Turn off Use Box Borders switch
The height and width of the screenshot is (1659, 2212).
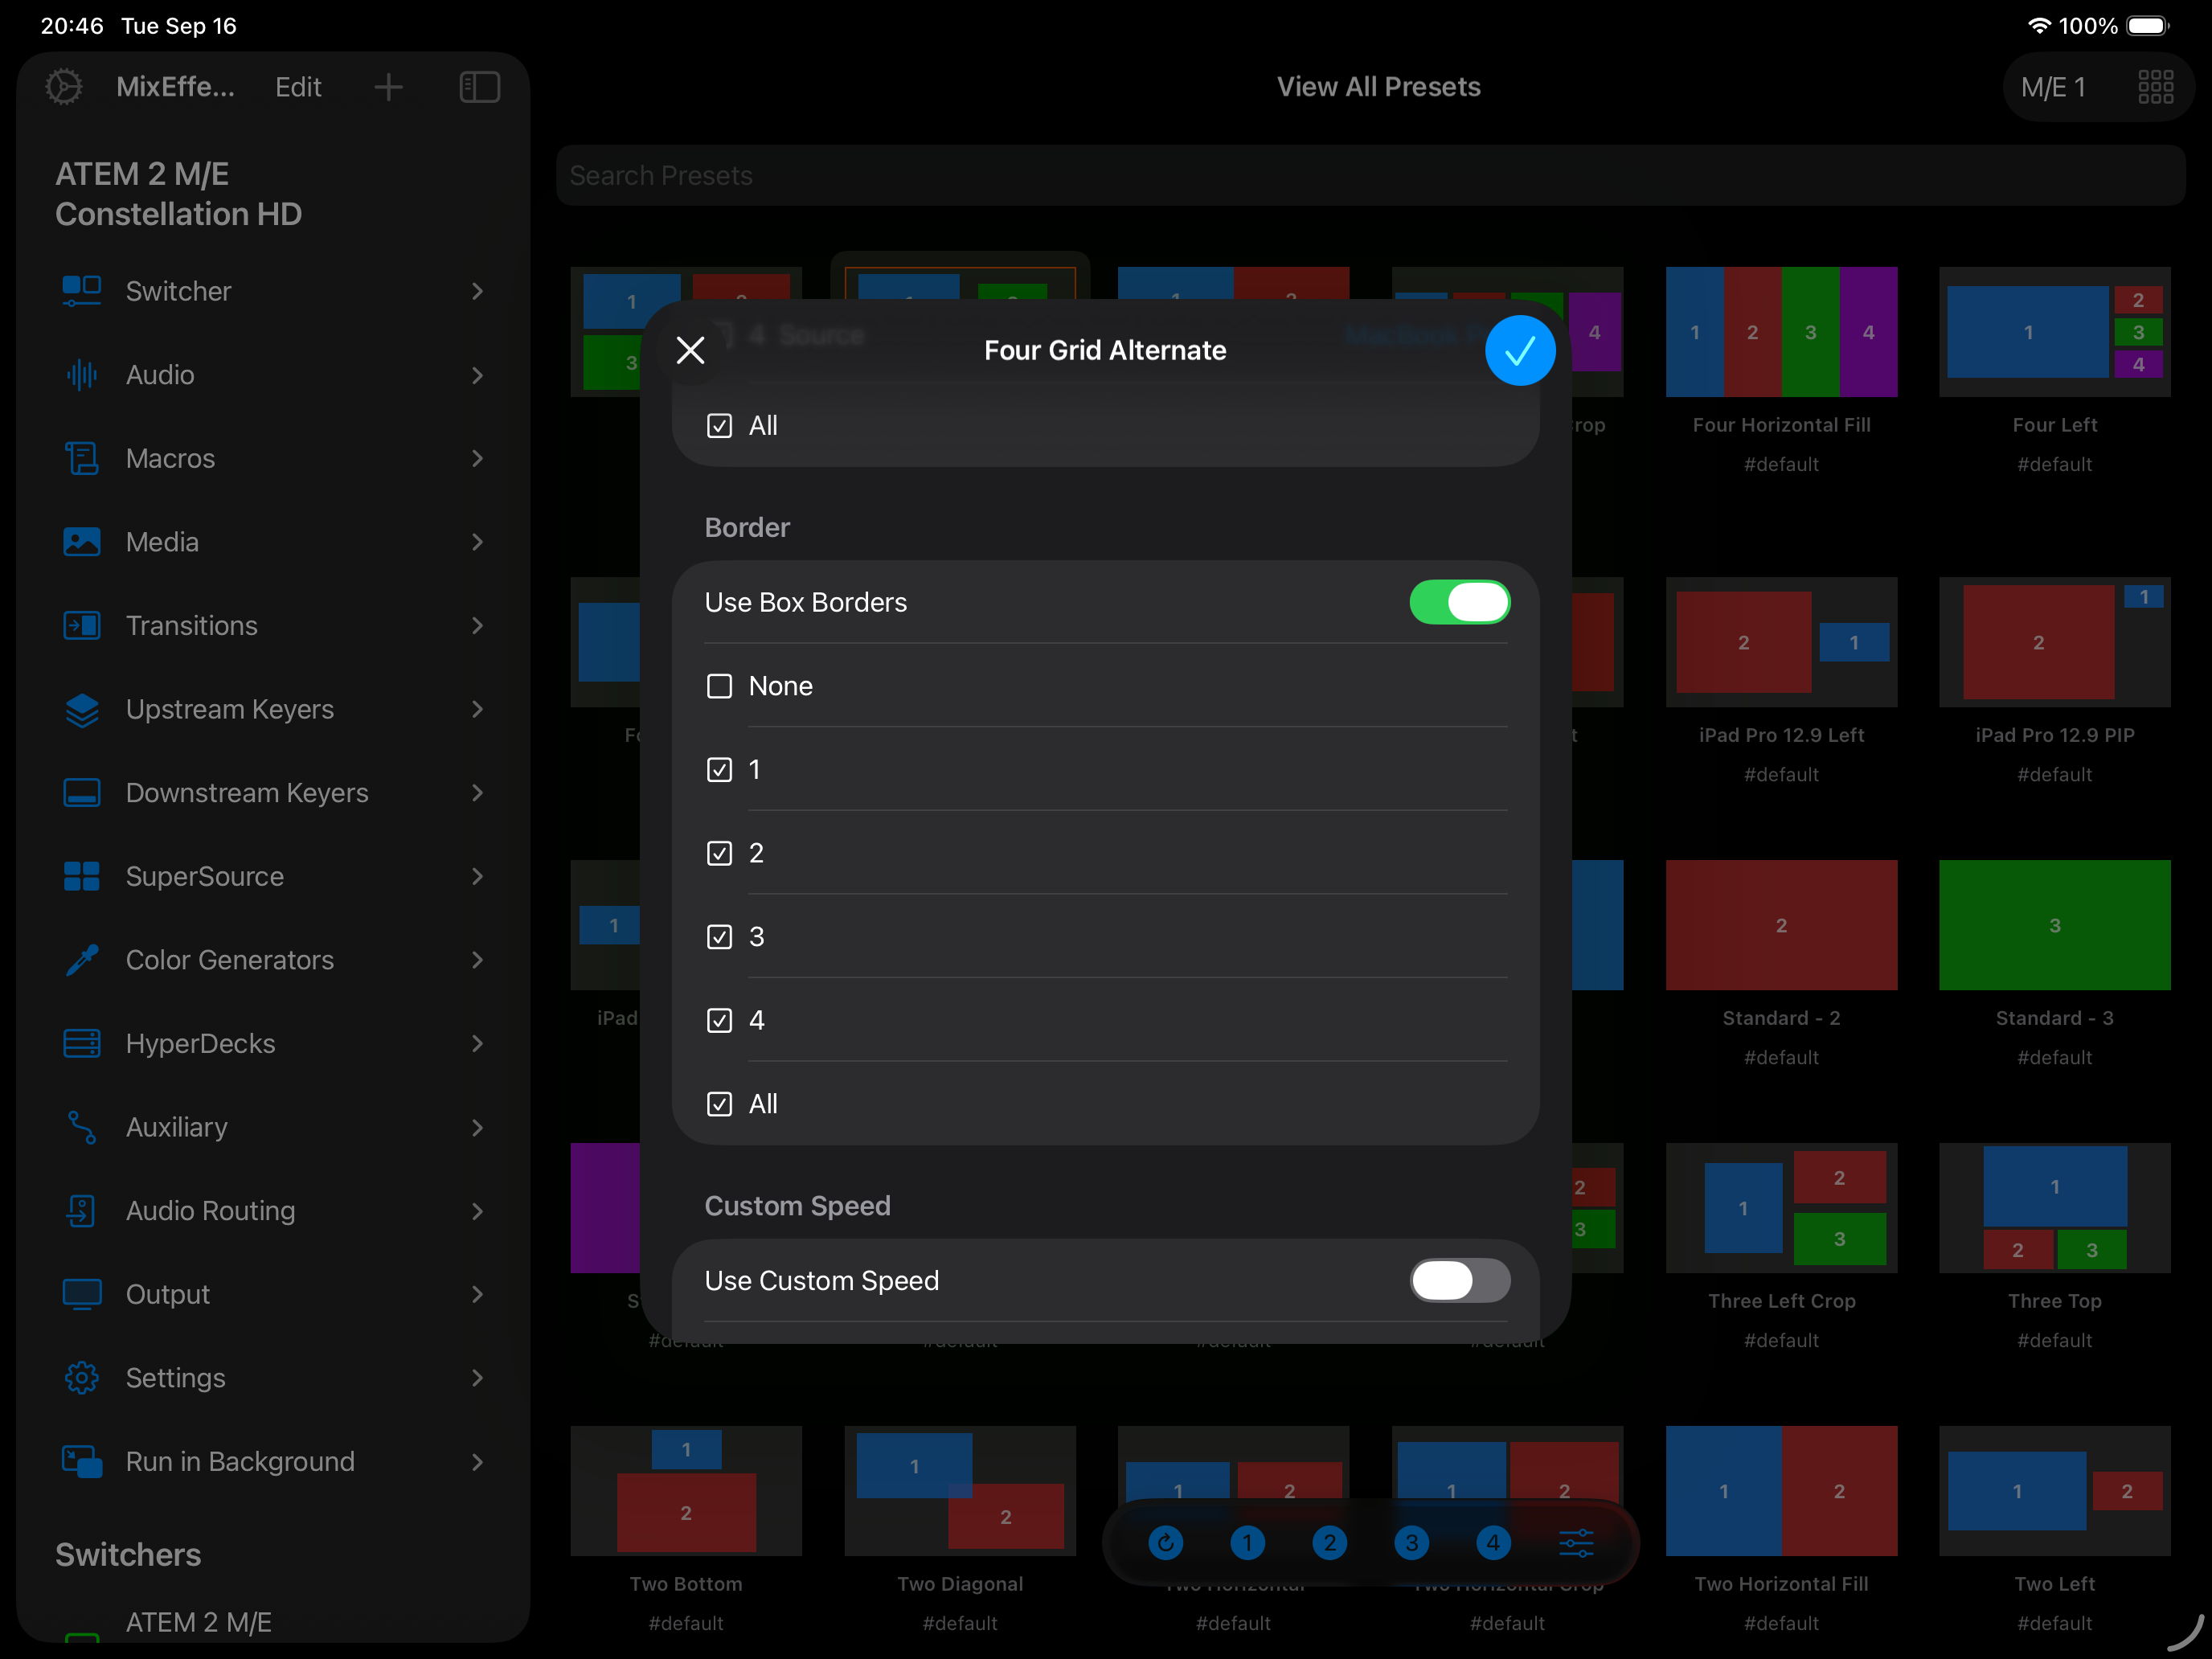tap(1459, 602)
